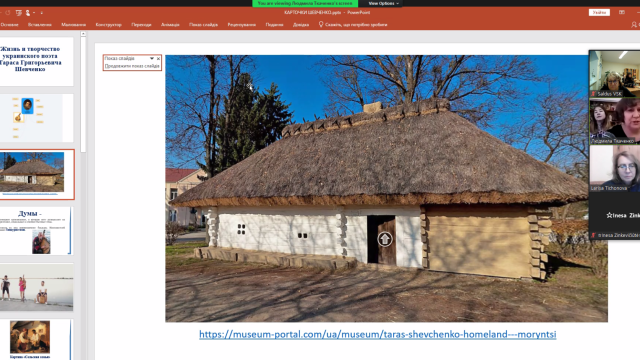Click the Share person icon
The width and height of the screenshot is (640, 360).
[634, 24]
